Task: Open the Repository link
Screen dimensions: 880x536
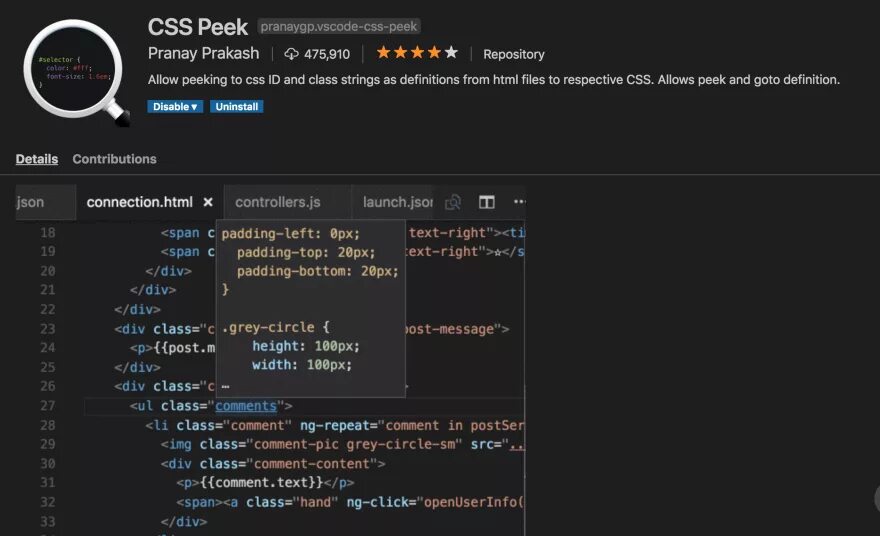Action: tap(514, 54)
